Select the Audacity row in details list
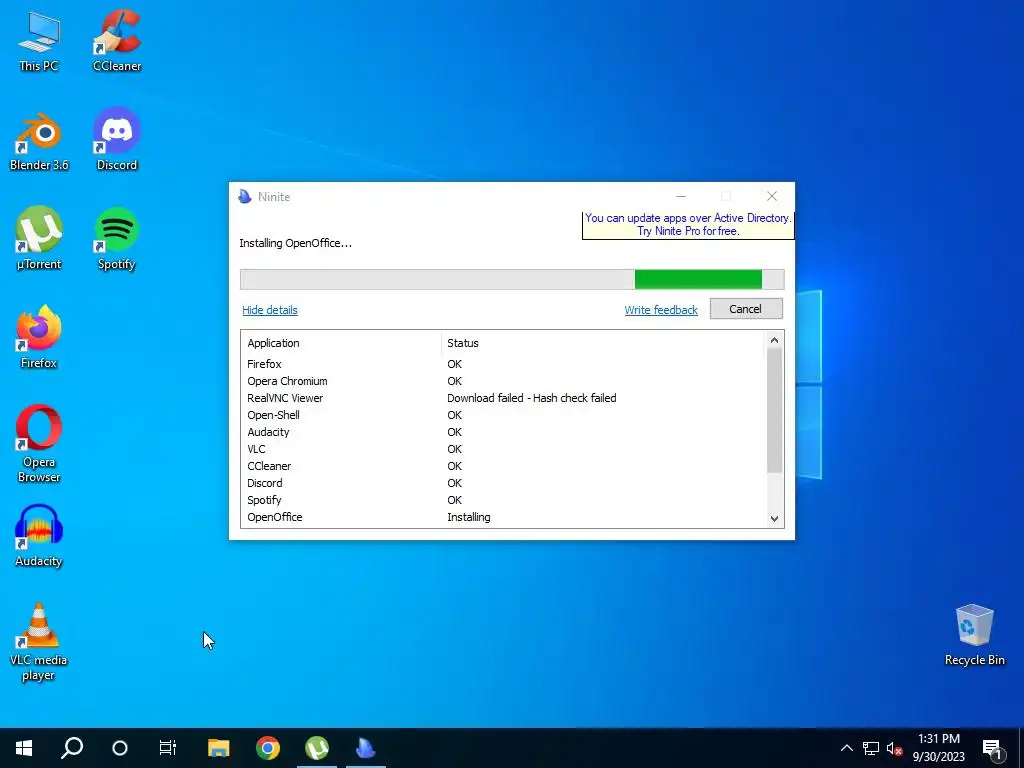1024x768 pixels. click(x=503, y=432)
